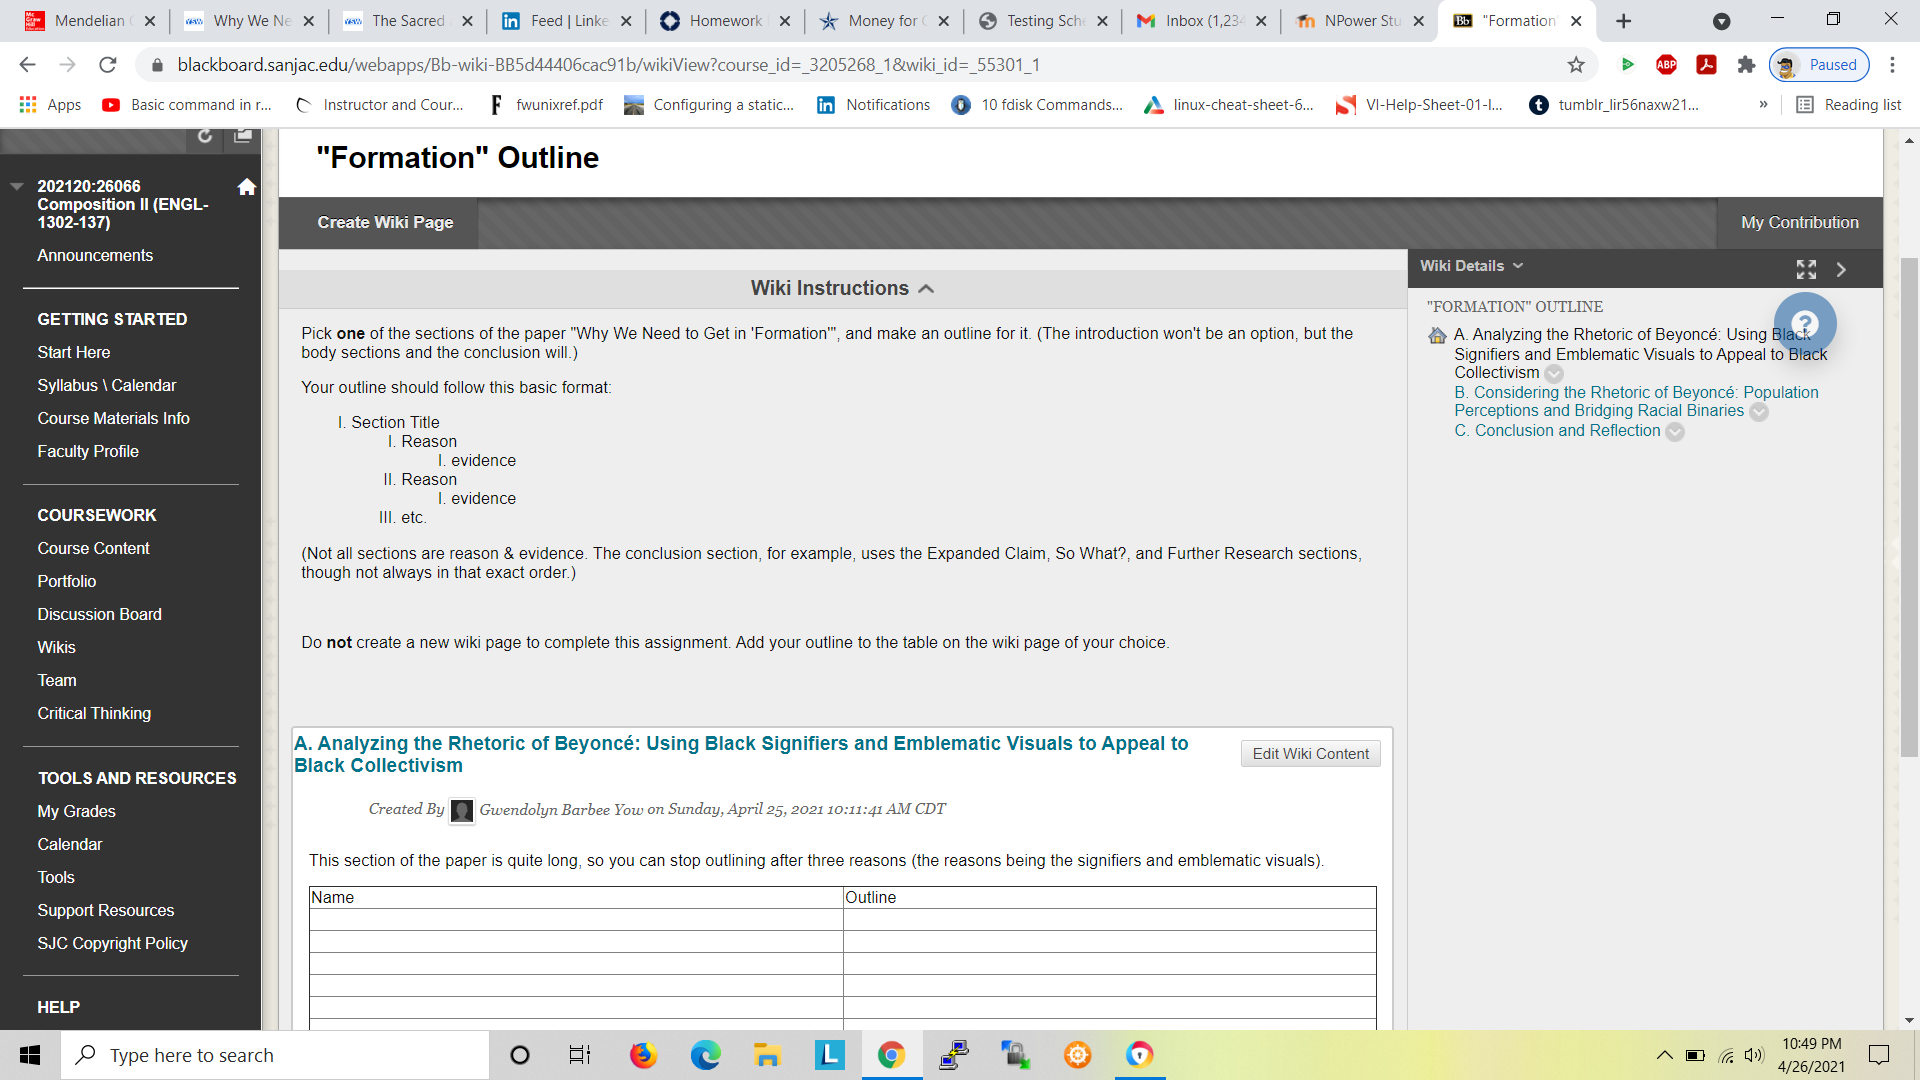Collapse the course title menu triangle
This screenshot has width=1920, height=1080.
point(16,186)
